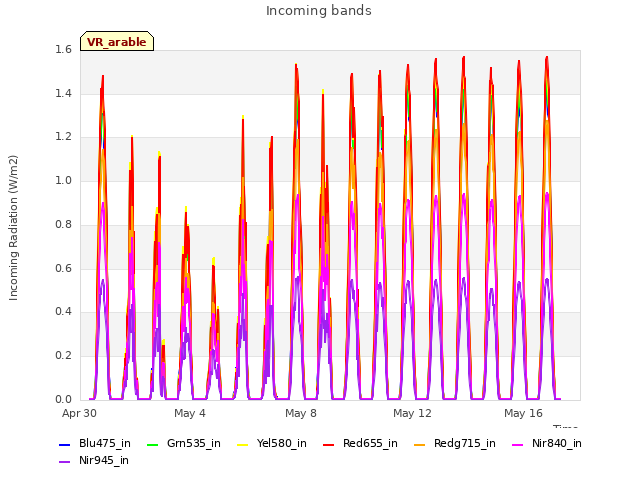Viewport: 640px width, 480px height.
Task: Click the 0.0 y-axis tick label
Action: point(63,399)
